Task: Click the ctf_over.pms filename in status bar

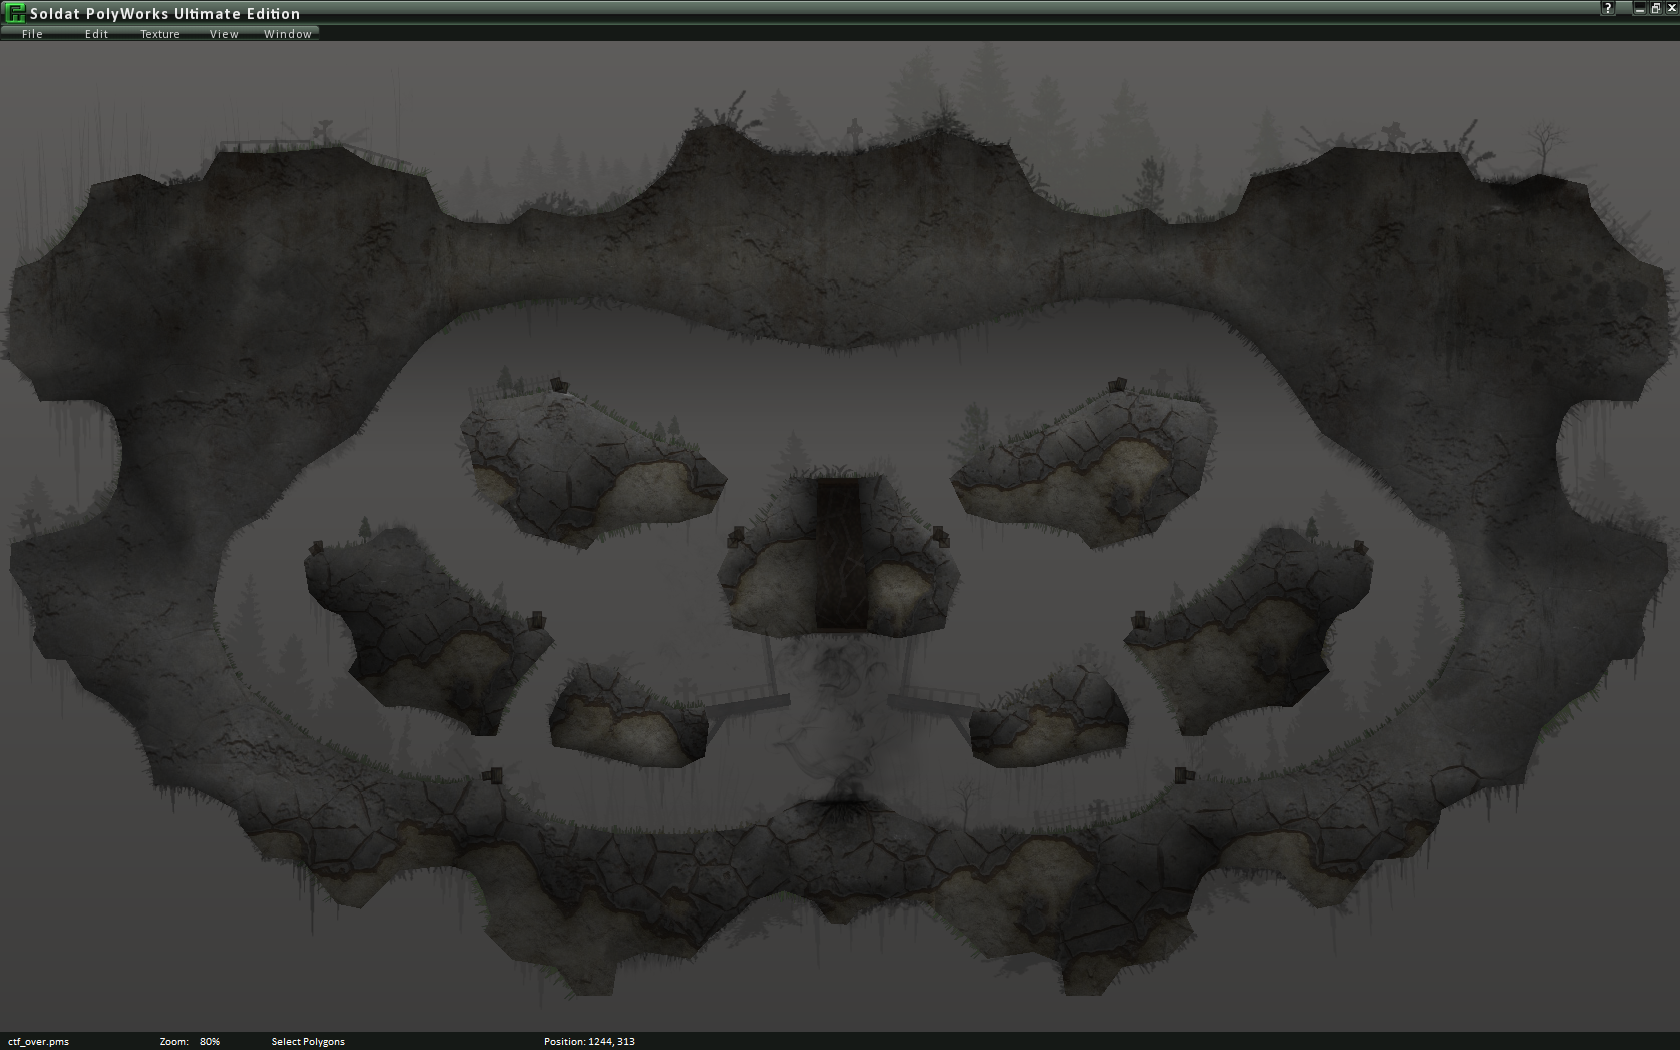Action: pos(39,1041)
